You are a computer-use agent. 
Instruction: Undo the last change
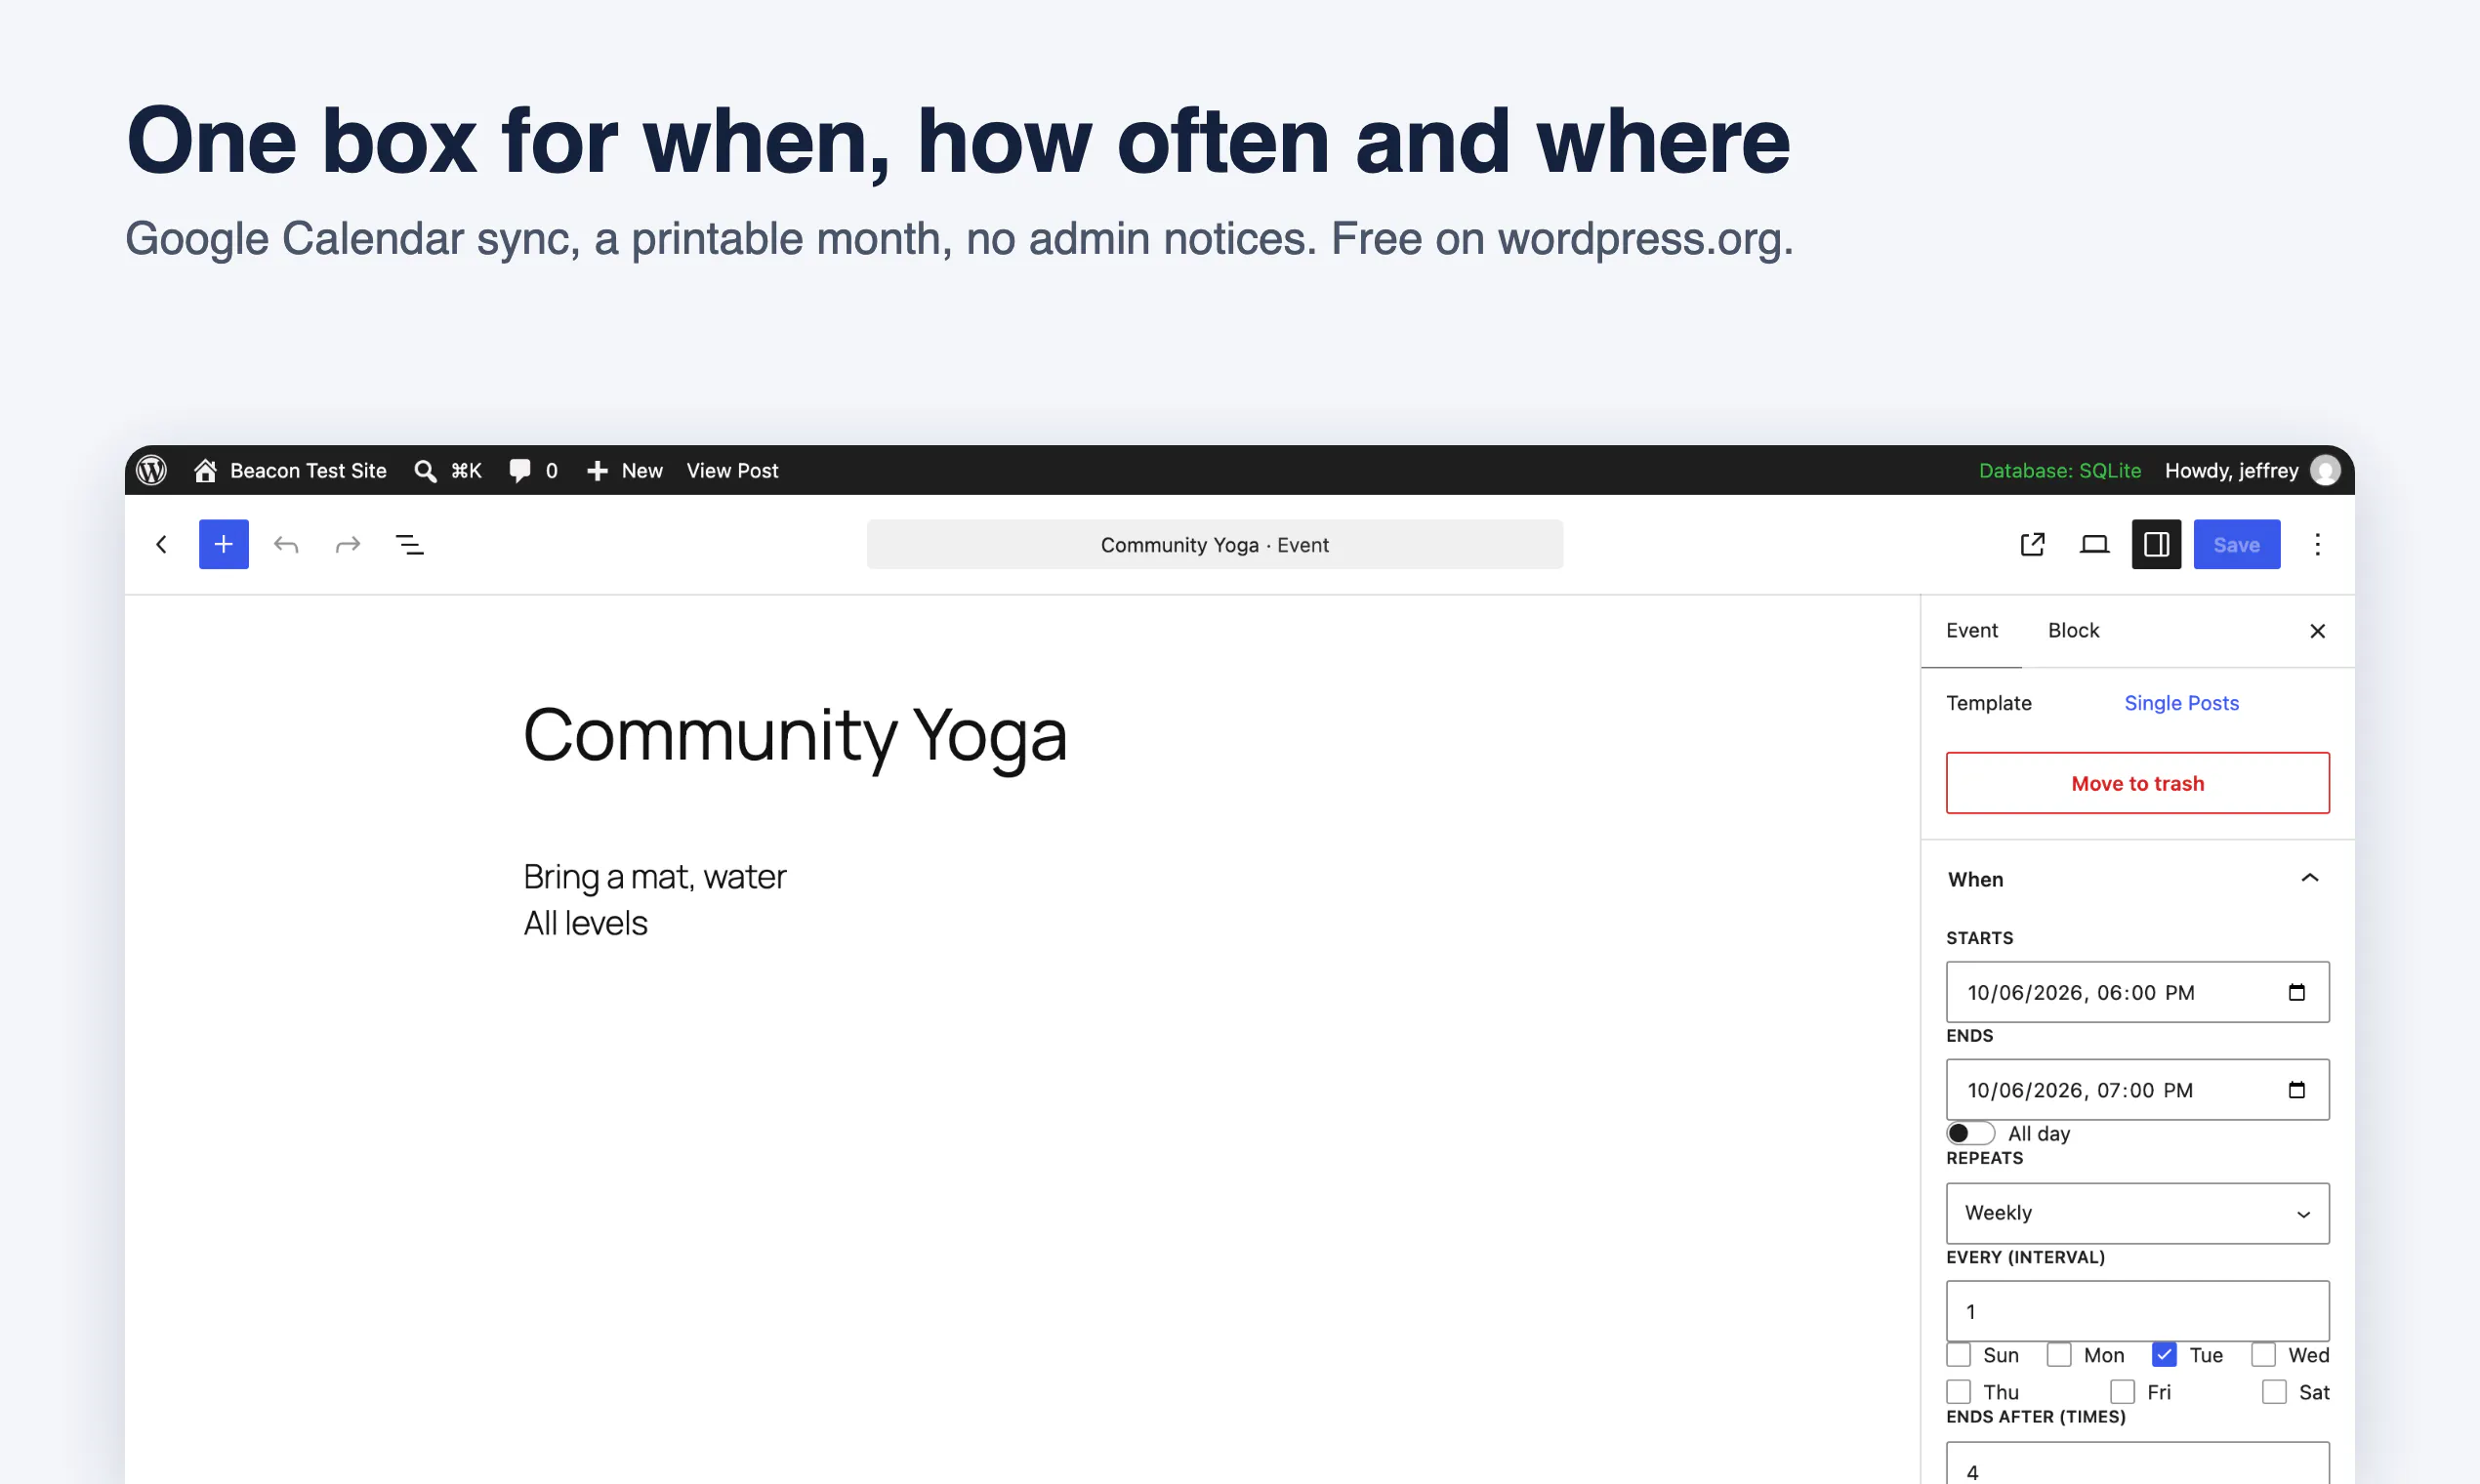point(286,544)
